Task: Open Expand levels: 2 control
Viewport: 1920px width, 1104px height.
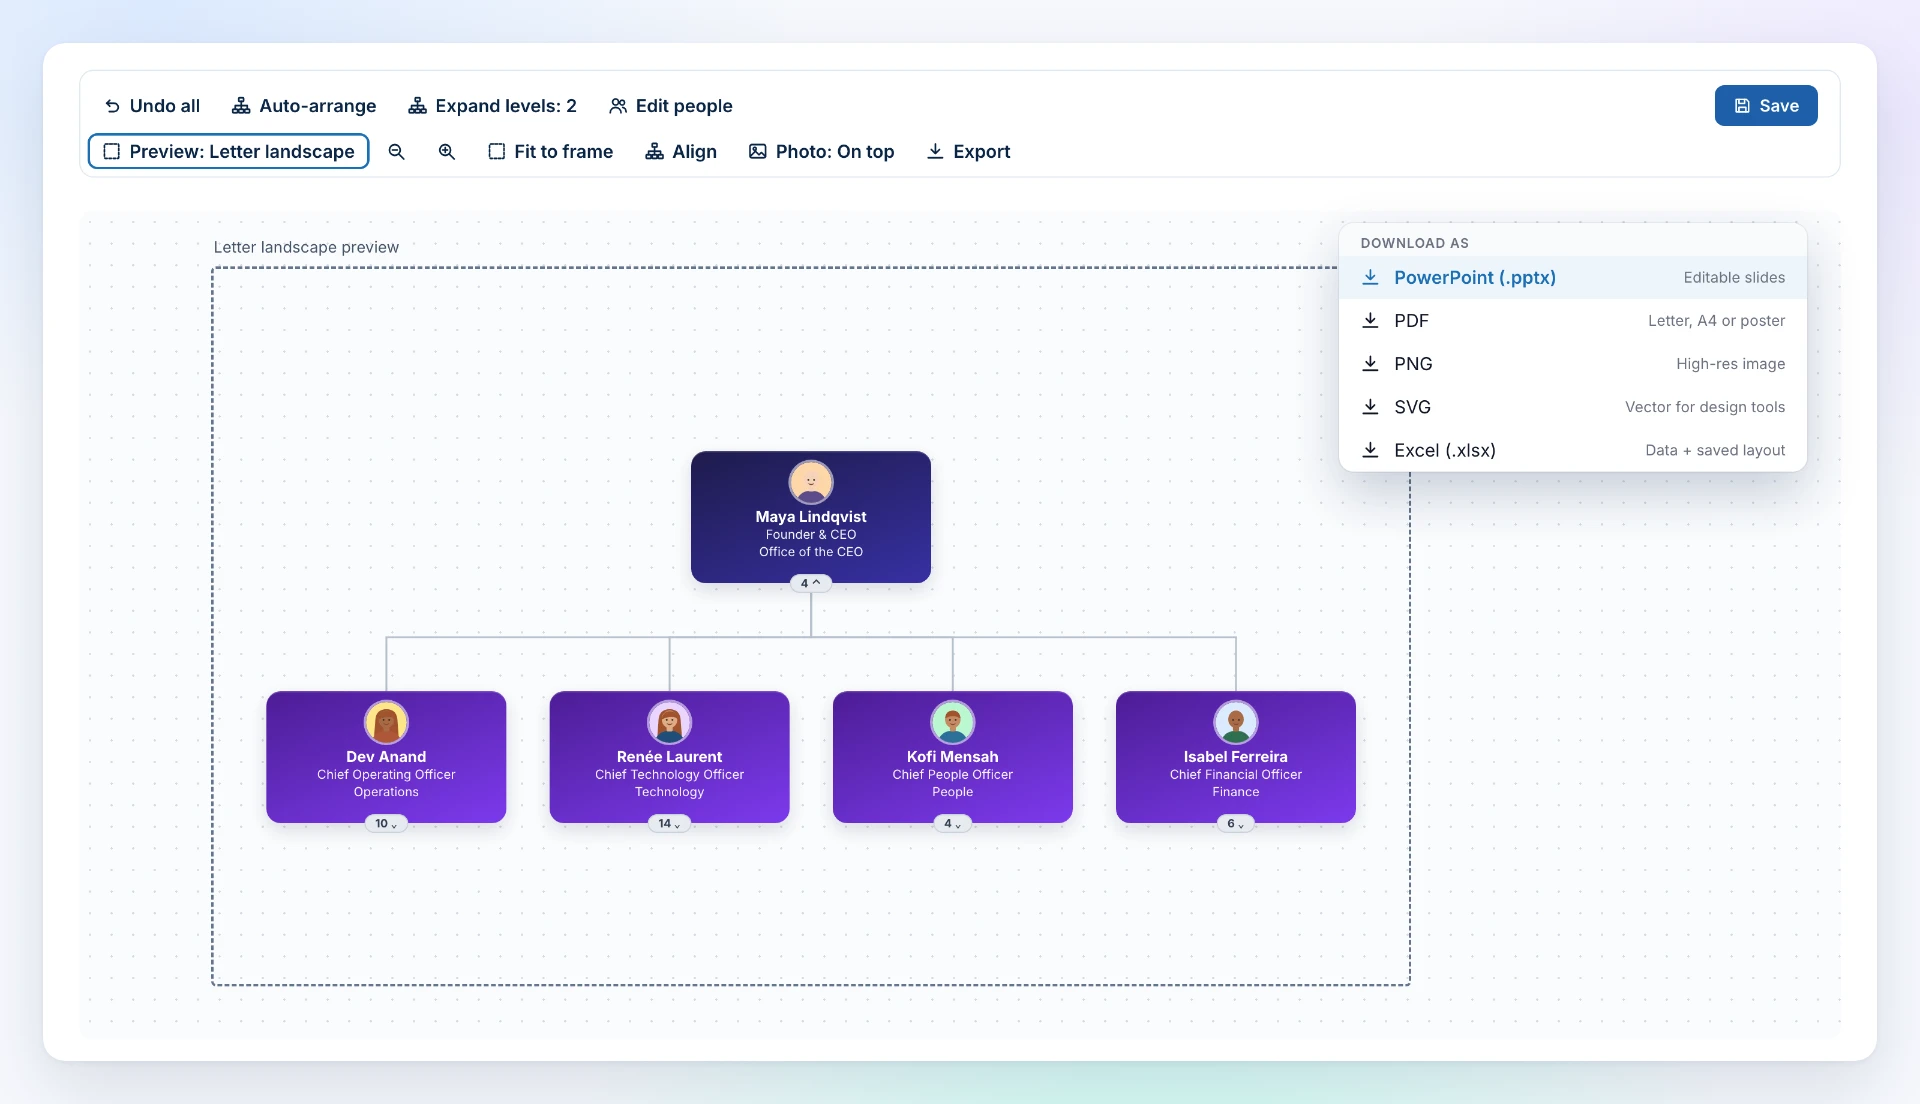Action: [x=492, y=106]
